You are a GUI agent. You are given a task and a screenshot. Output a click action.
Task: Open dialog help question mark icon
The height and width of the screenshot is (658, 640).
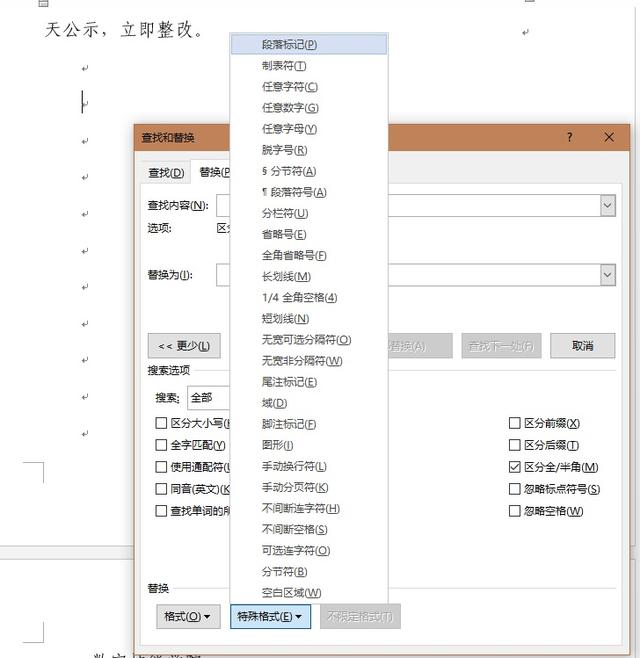pos(569,137)
